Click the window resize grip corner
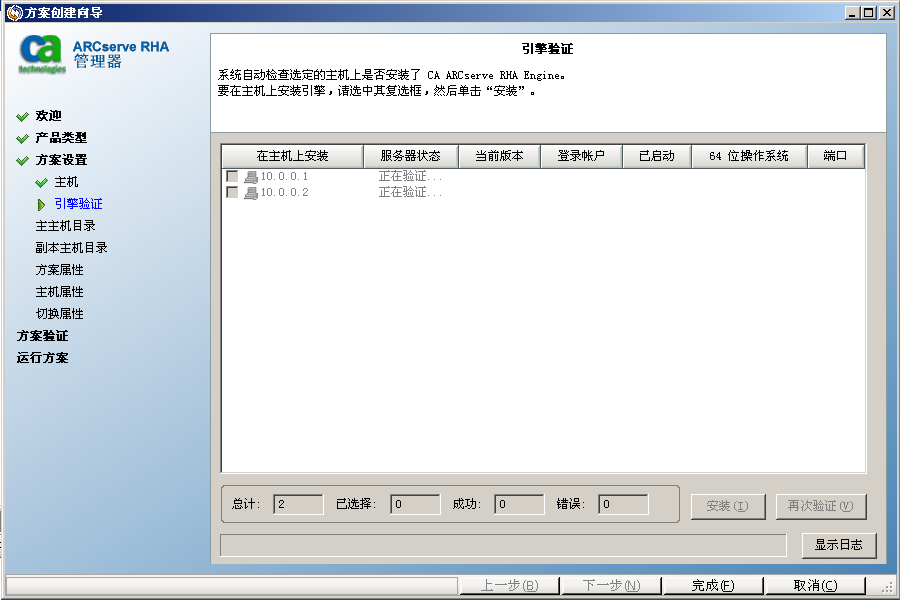The height and width of the screenshot is (615, 900). pos(887,587)
